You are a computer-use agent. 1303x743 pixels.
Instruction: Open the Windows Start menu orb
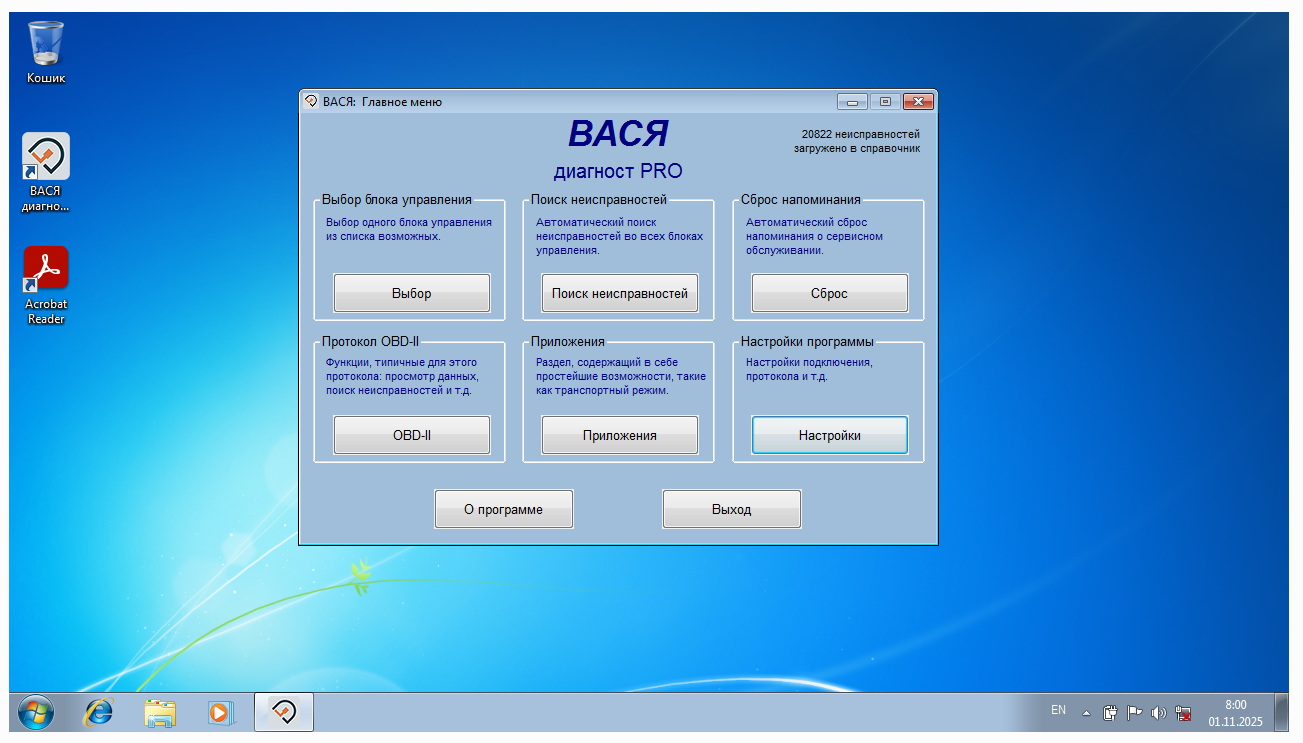(37, 712)
